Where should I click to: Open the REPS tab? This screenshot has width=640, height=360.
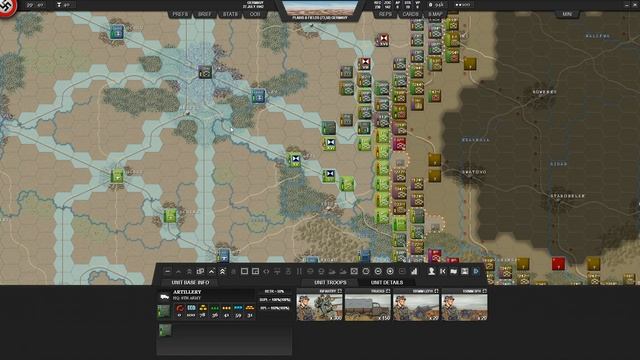[385, 14]
